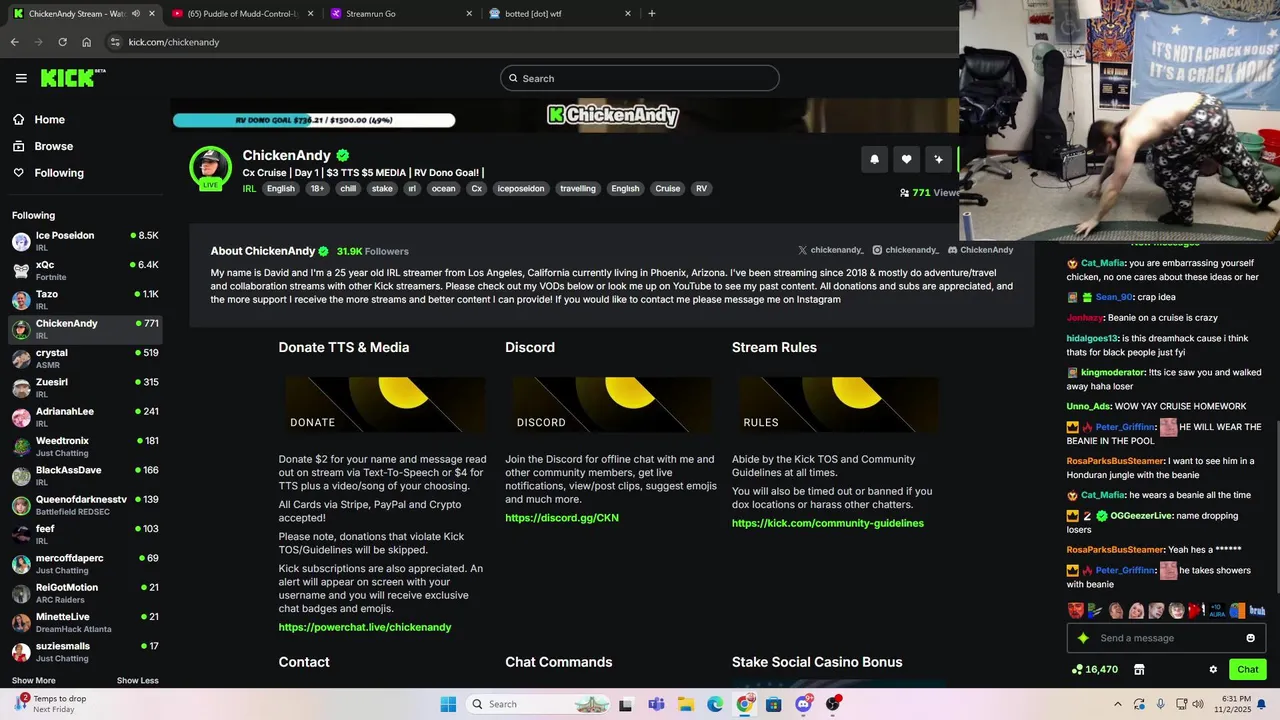Image resolution: width=1280 pixels, height=720 pixels.
Task: Open the hamburger sidebar menu
Action: 21,78
